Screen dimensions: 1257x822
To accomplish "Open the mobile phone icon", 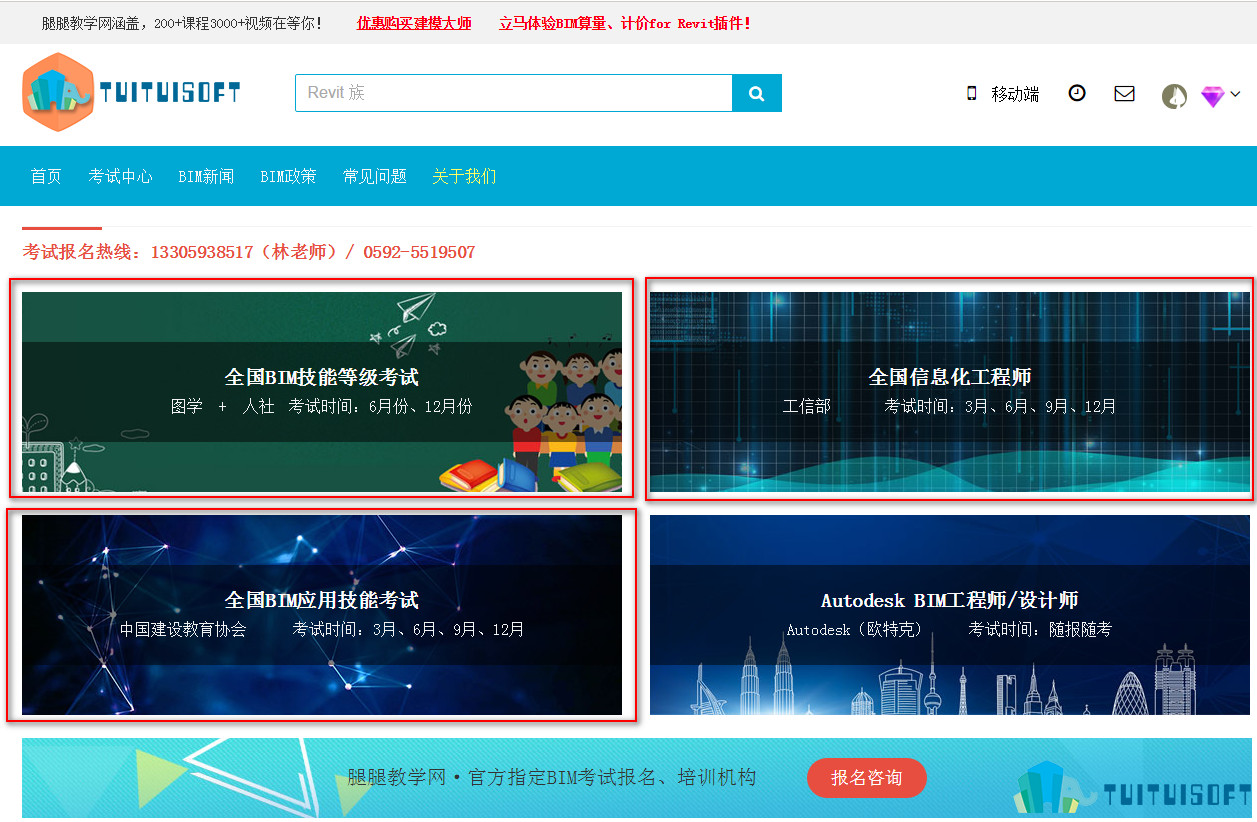I will (x=971, y=93).
